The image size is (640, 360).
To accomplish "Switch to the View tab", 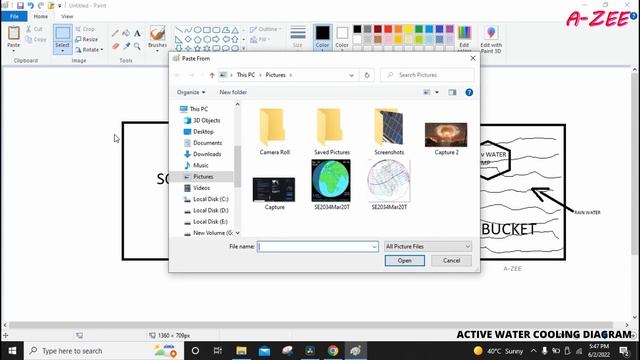I will (x=67, y=16).
